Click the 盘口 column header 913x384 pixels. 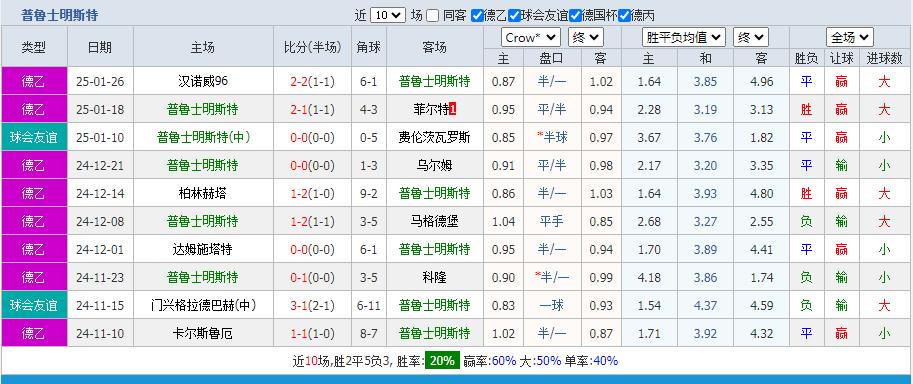coord(552,58)
